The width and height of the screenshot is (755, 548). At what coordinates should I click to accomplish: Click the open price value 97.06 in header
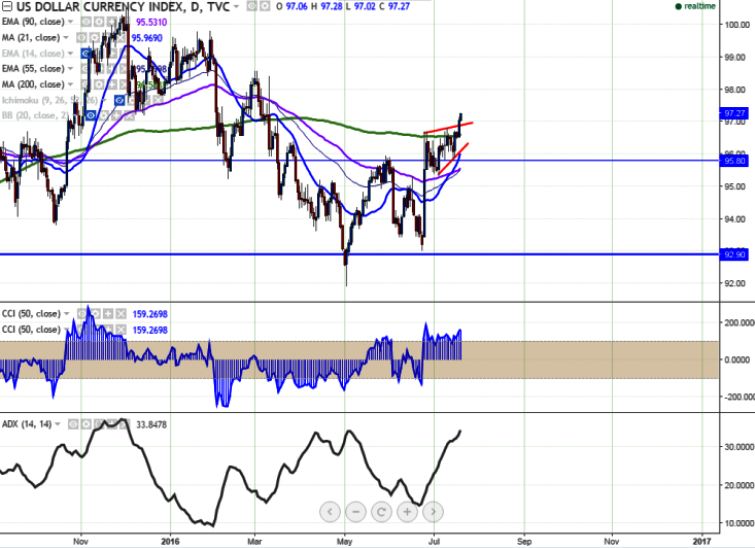297,7
